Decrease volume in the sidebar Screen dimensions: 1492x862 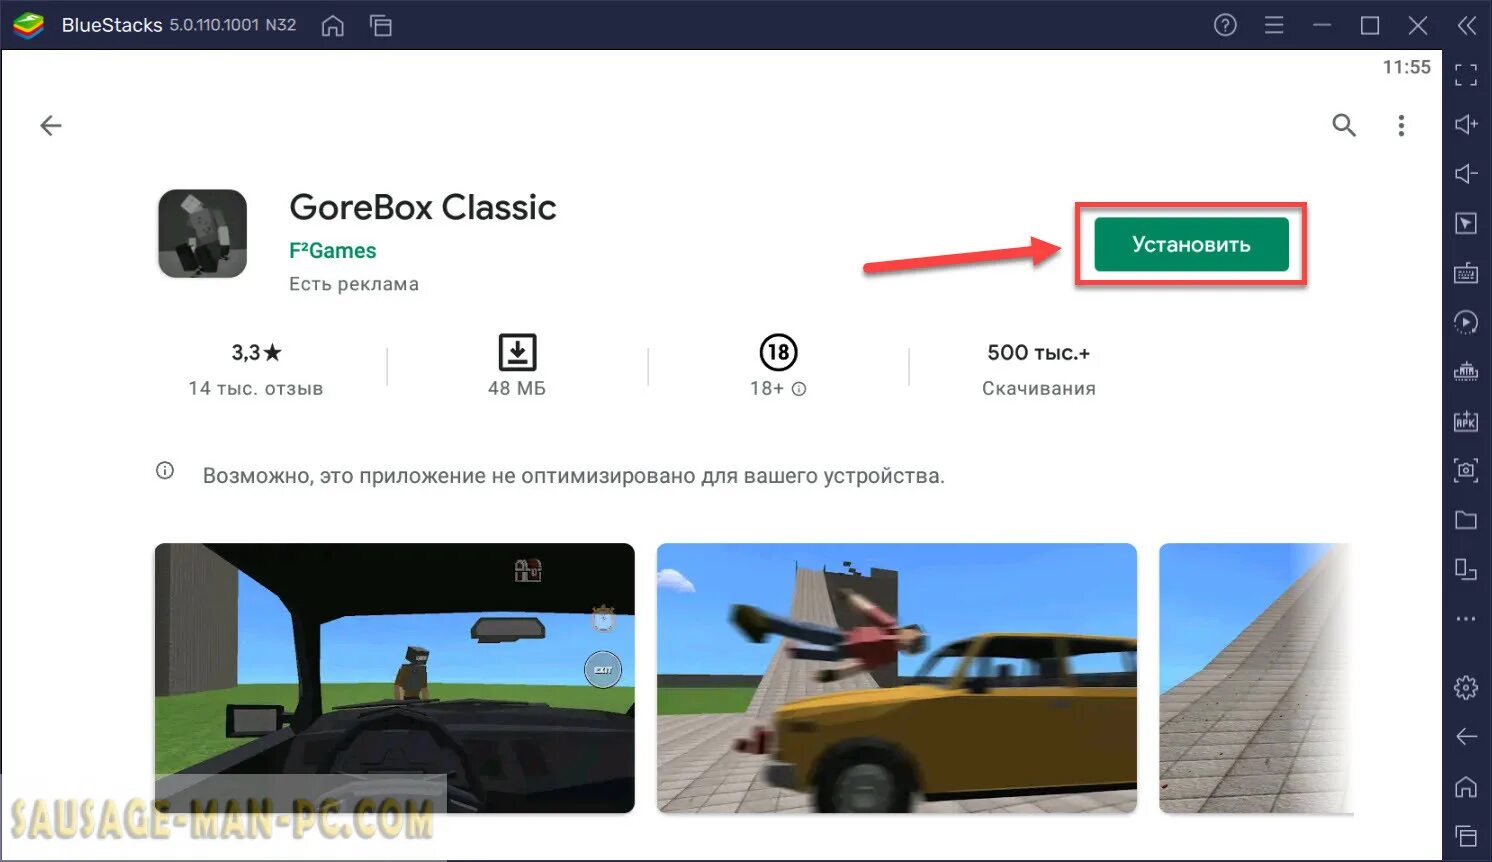coord(1466,174)
